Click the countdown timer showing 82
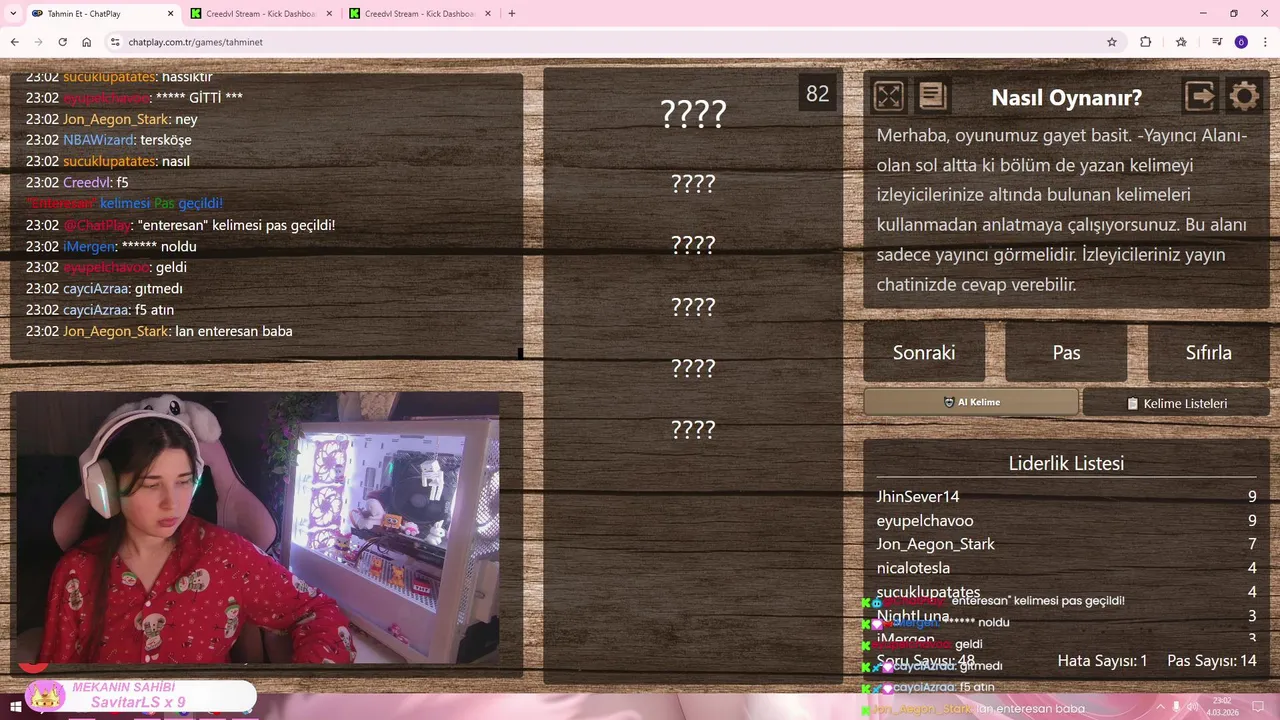The height and width of the screenshot is (720, 1280). [818, 94]
